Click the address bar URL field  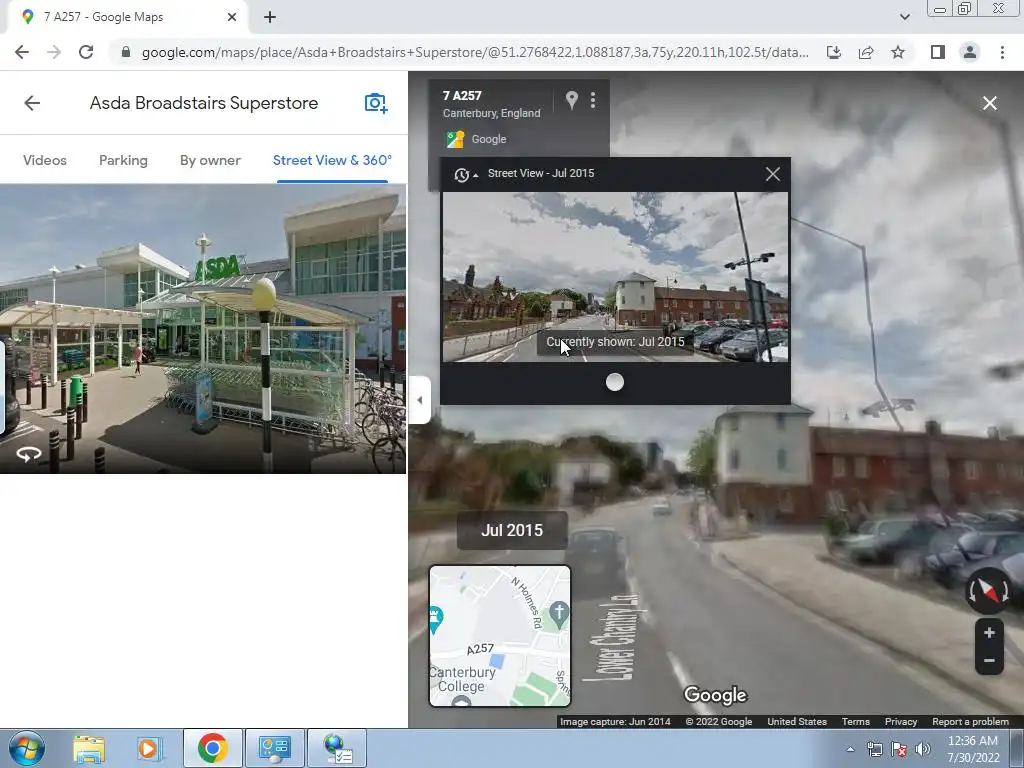click(x=474, y=52)
